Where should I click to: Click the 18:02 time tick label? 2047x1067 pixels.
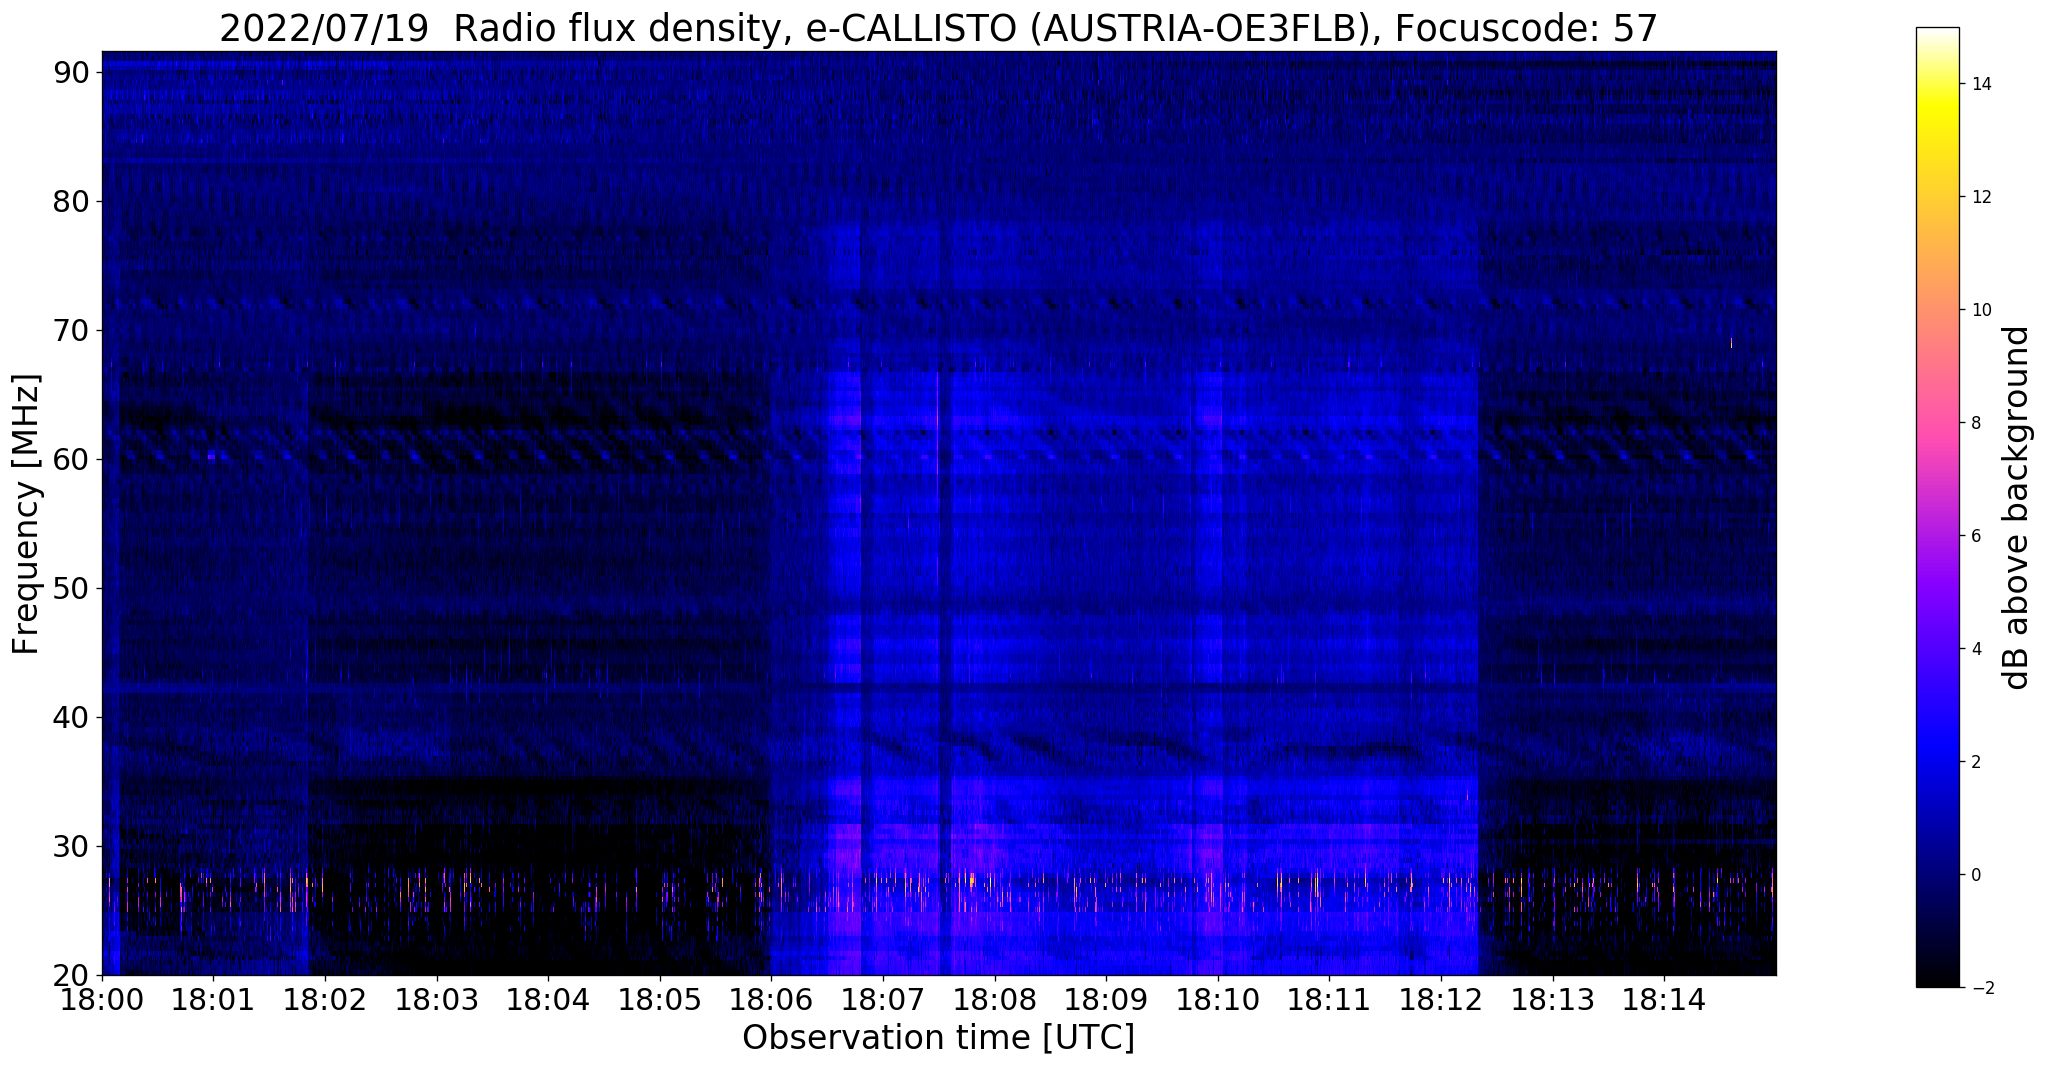[x=325, y=999]
